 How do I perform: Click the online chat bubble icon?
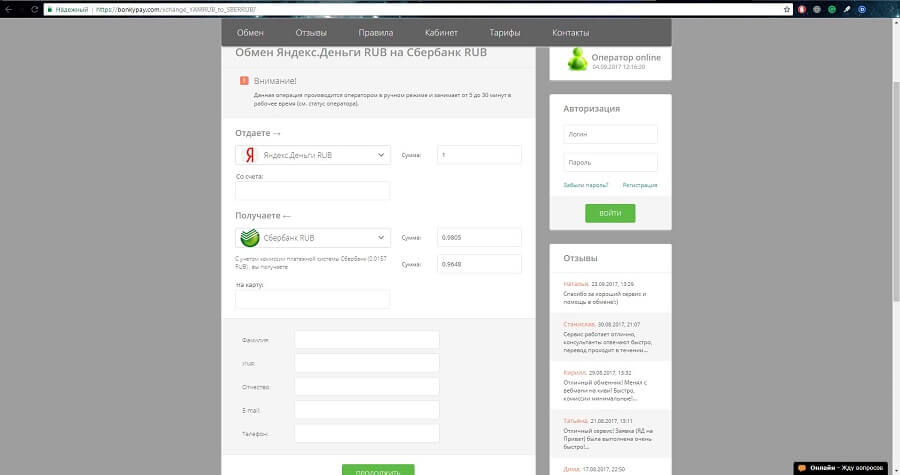click(x=802, y=468)
